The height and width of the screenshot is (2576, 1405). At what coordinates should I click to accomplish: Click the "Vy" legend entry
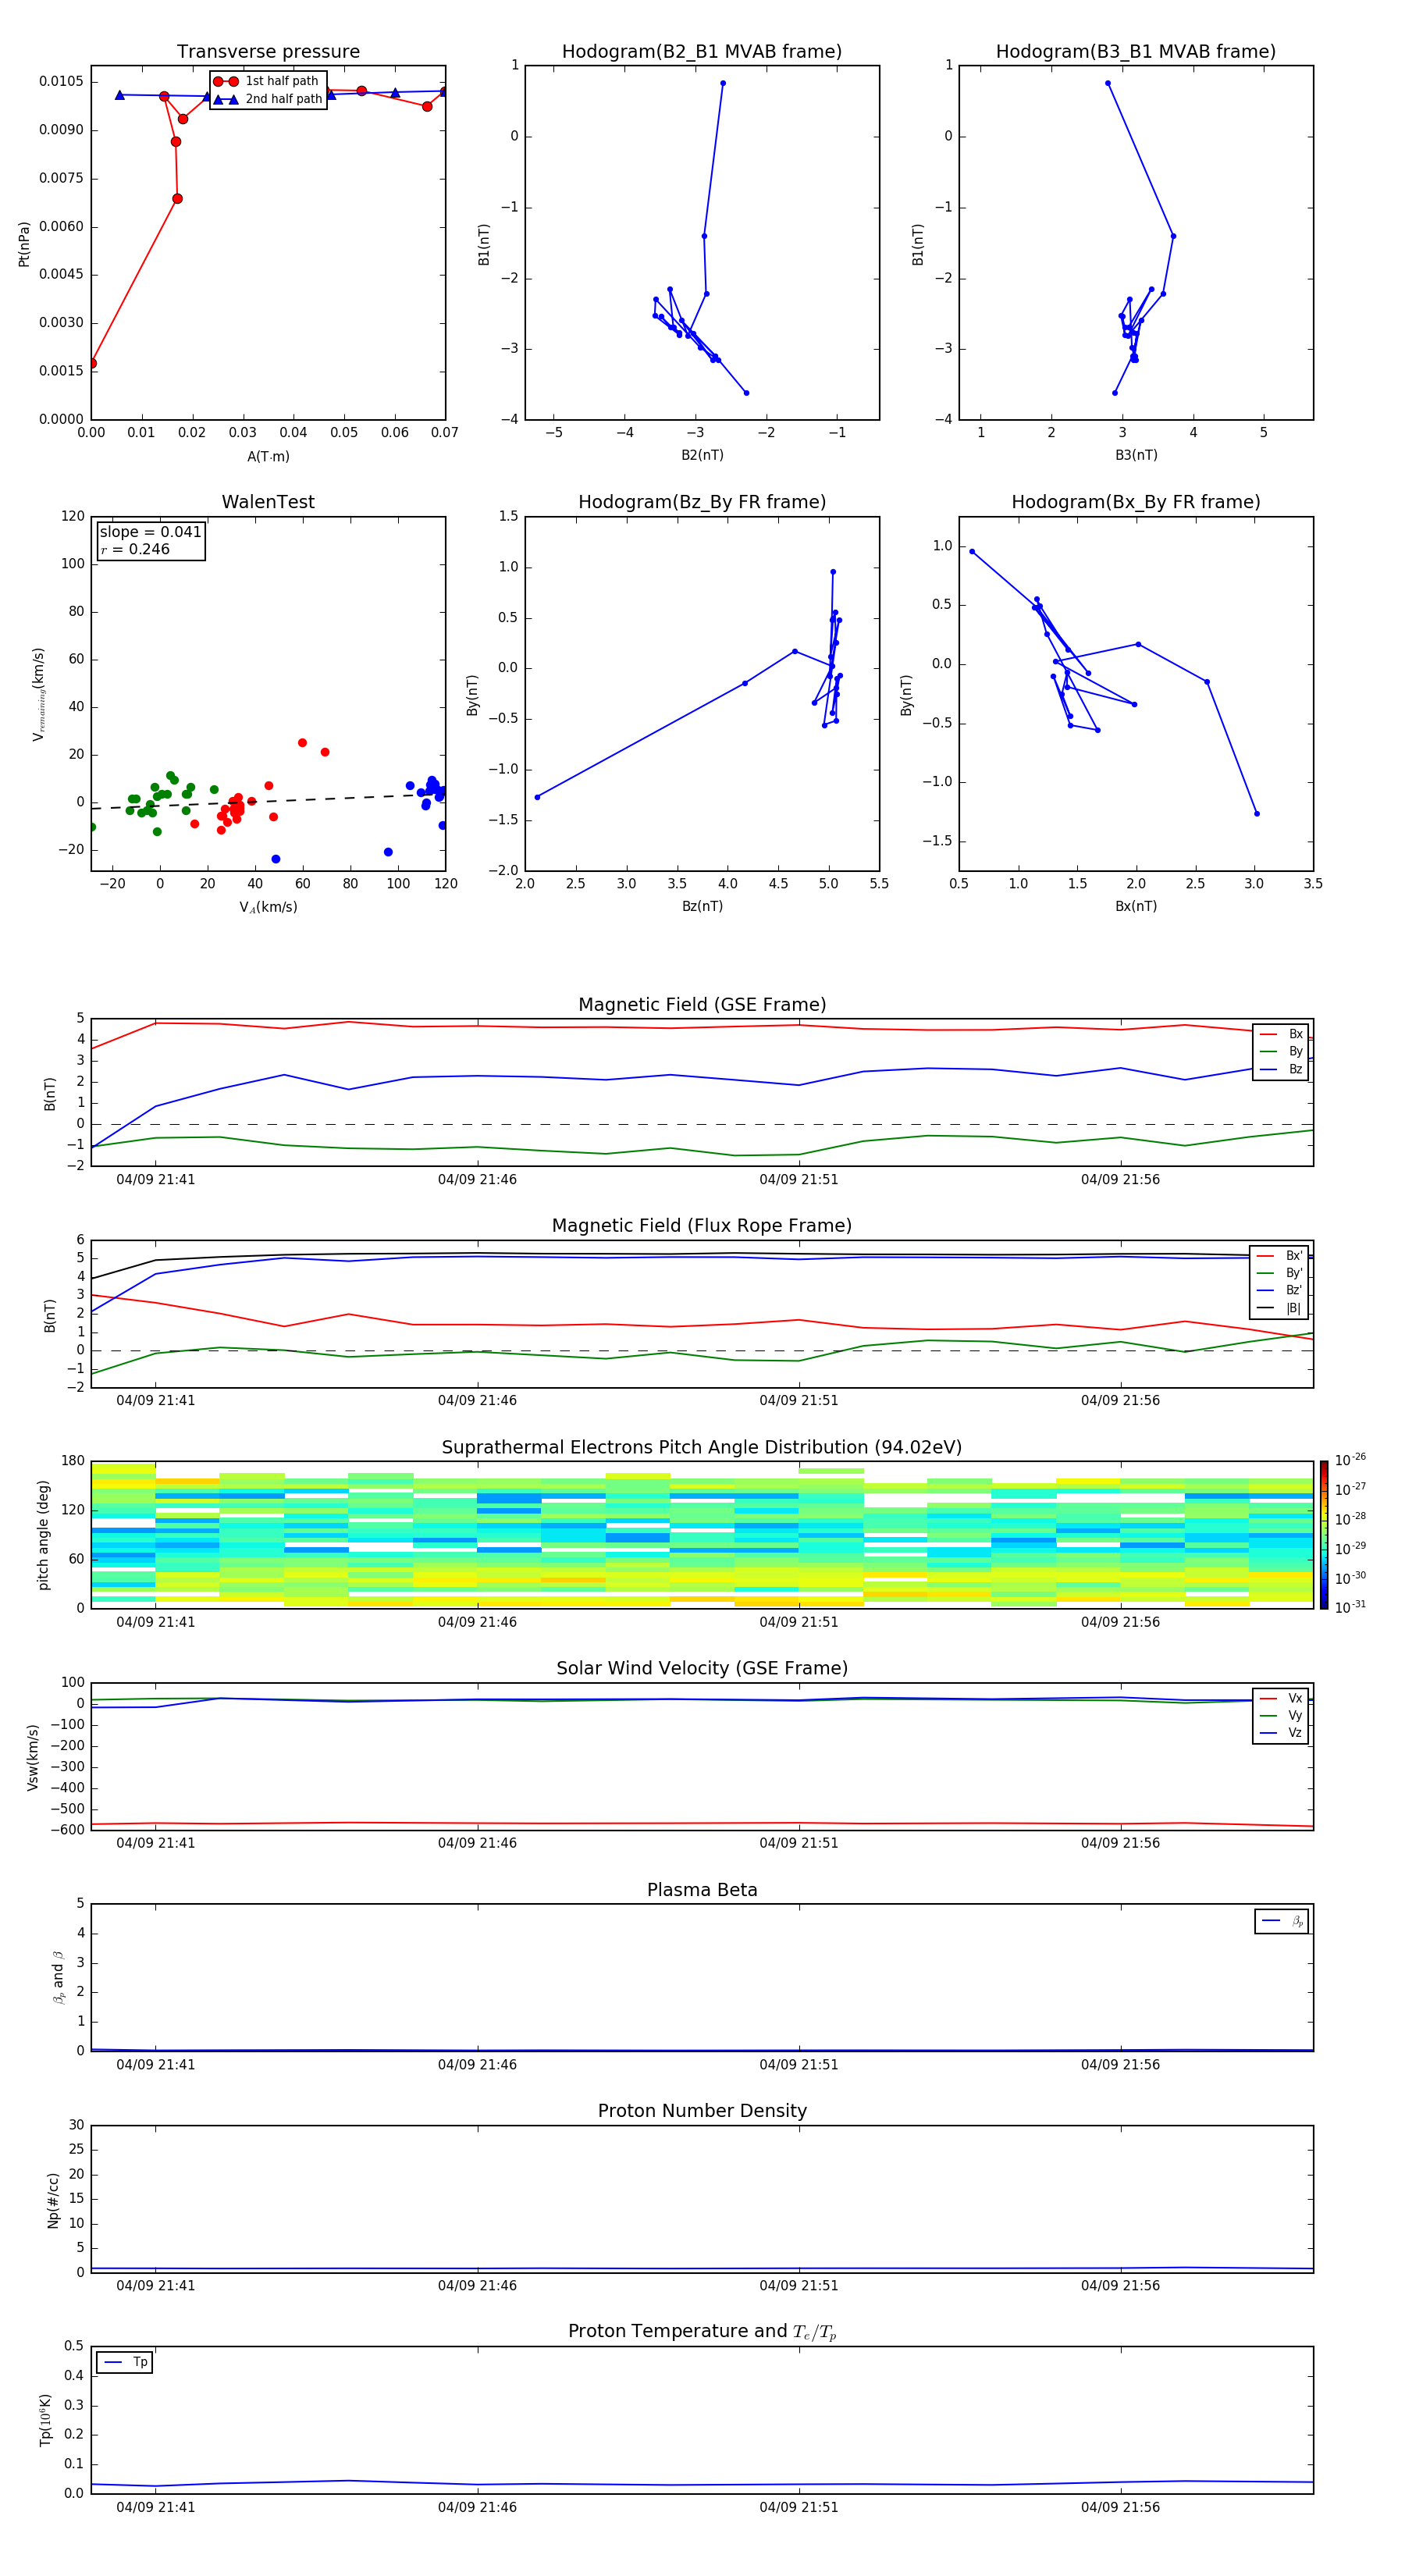point(1281,1716)
